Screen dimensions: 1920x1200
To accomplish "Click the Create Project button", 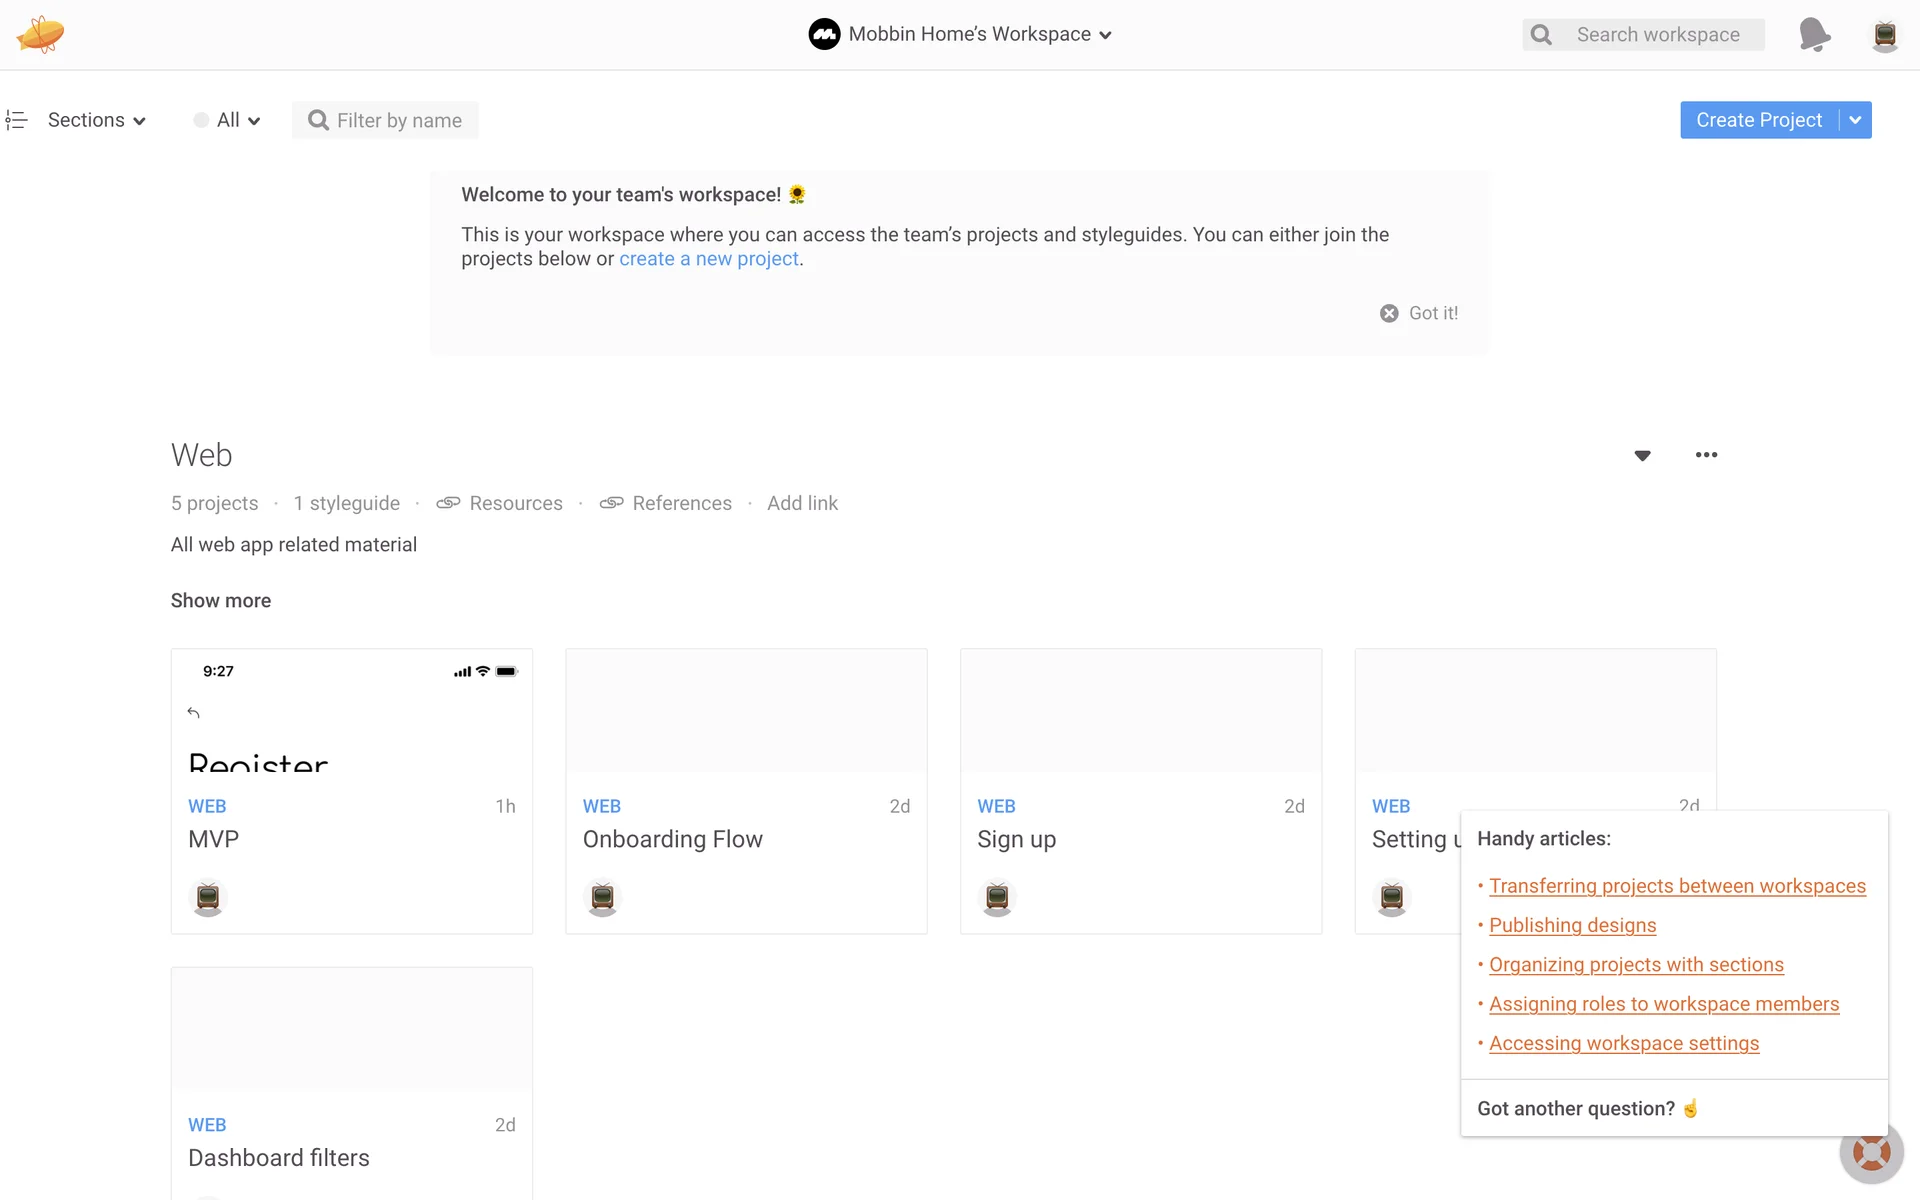I will pos(1758,120).
